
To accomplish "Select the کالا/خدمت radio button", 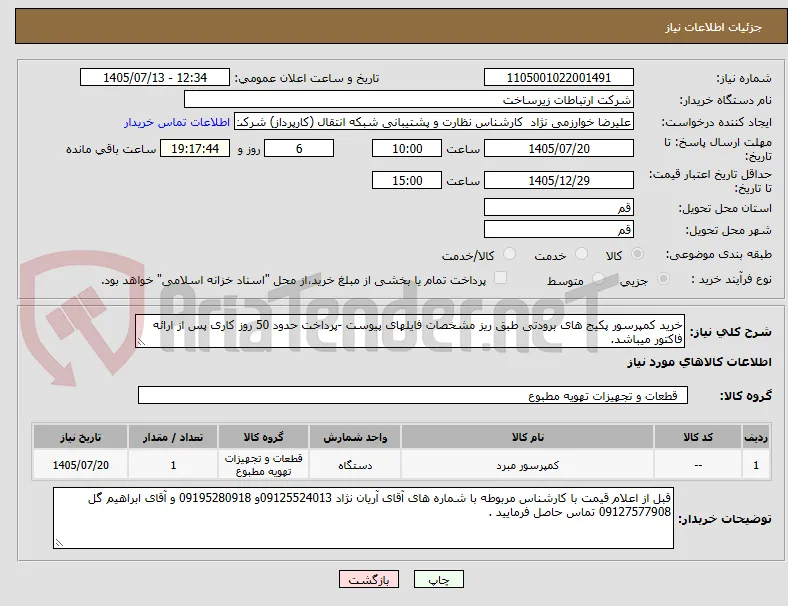I will [510, 254].
